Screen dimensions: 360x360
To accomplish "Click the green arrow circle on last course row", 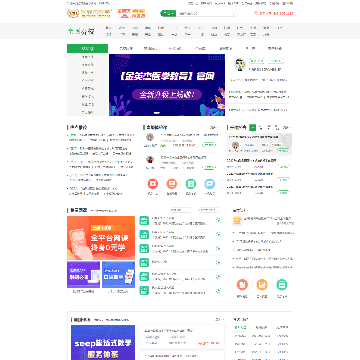I will (x=218, y=290).
